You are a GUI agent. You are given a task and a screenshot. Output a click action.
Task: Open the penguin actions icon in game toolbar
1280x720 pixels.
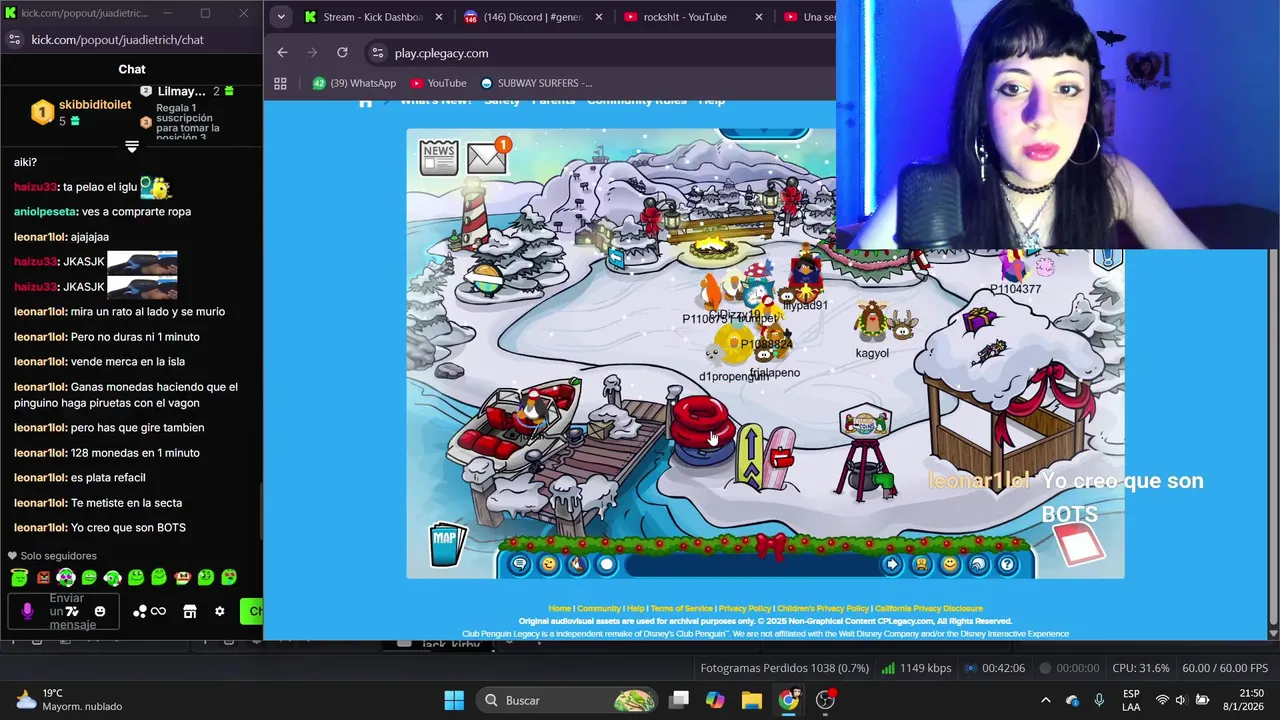point(577,564)
